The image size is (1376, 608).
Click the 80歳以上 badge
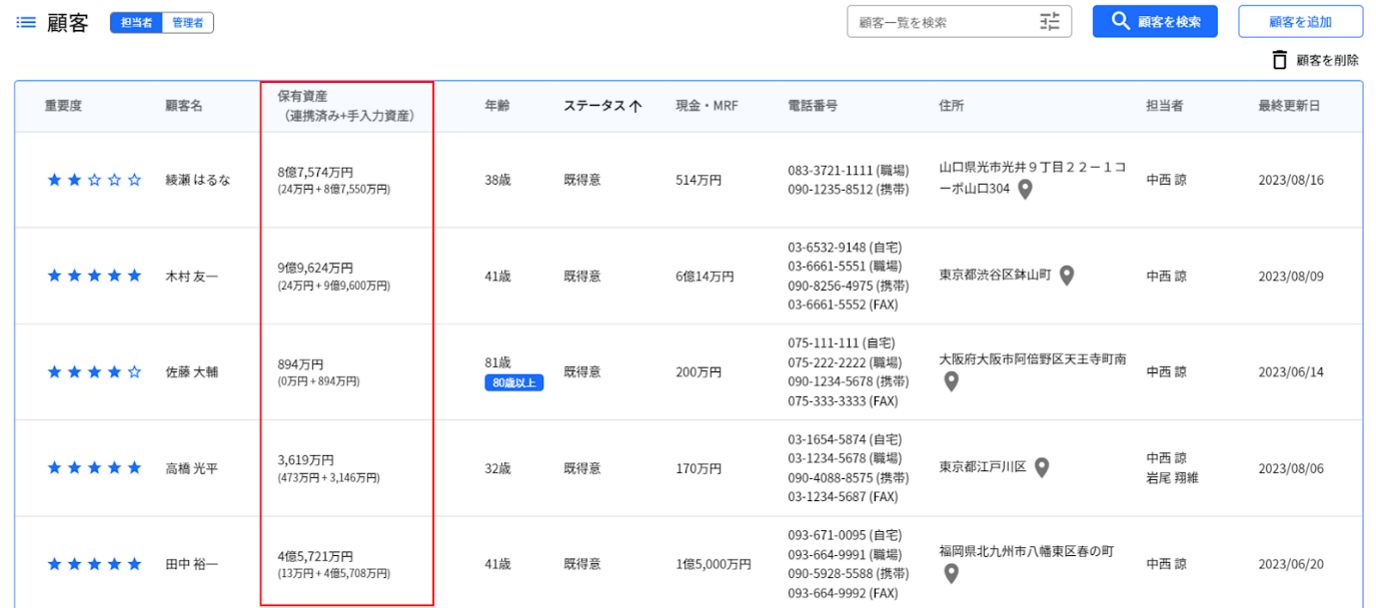514,382
